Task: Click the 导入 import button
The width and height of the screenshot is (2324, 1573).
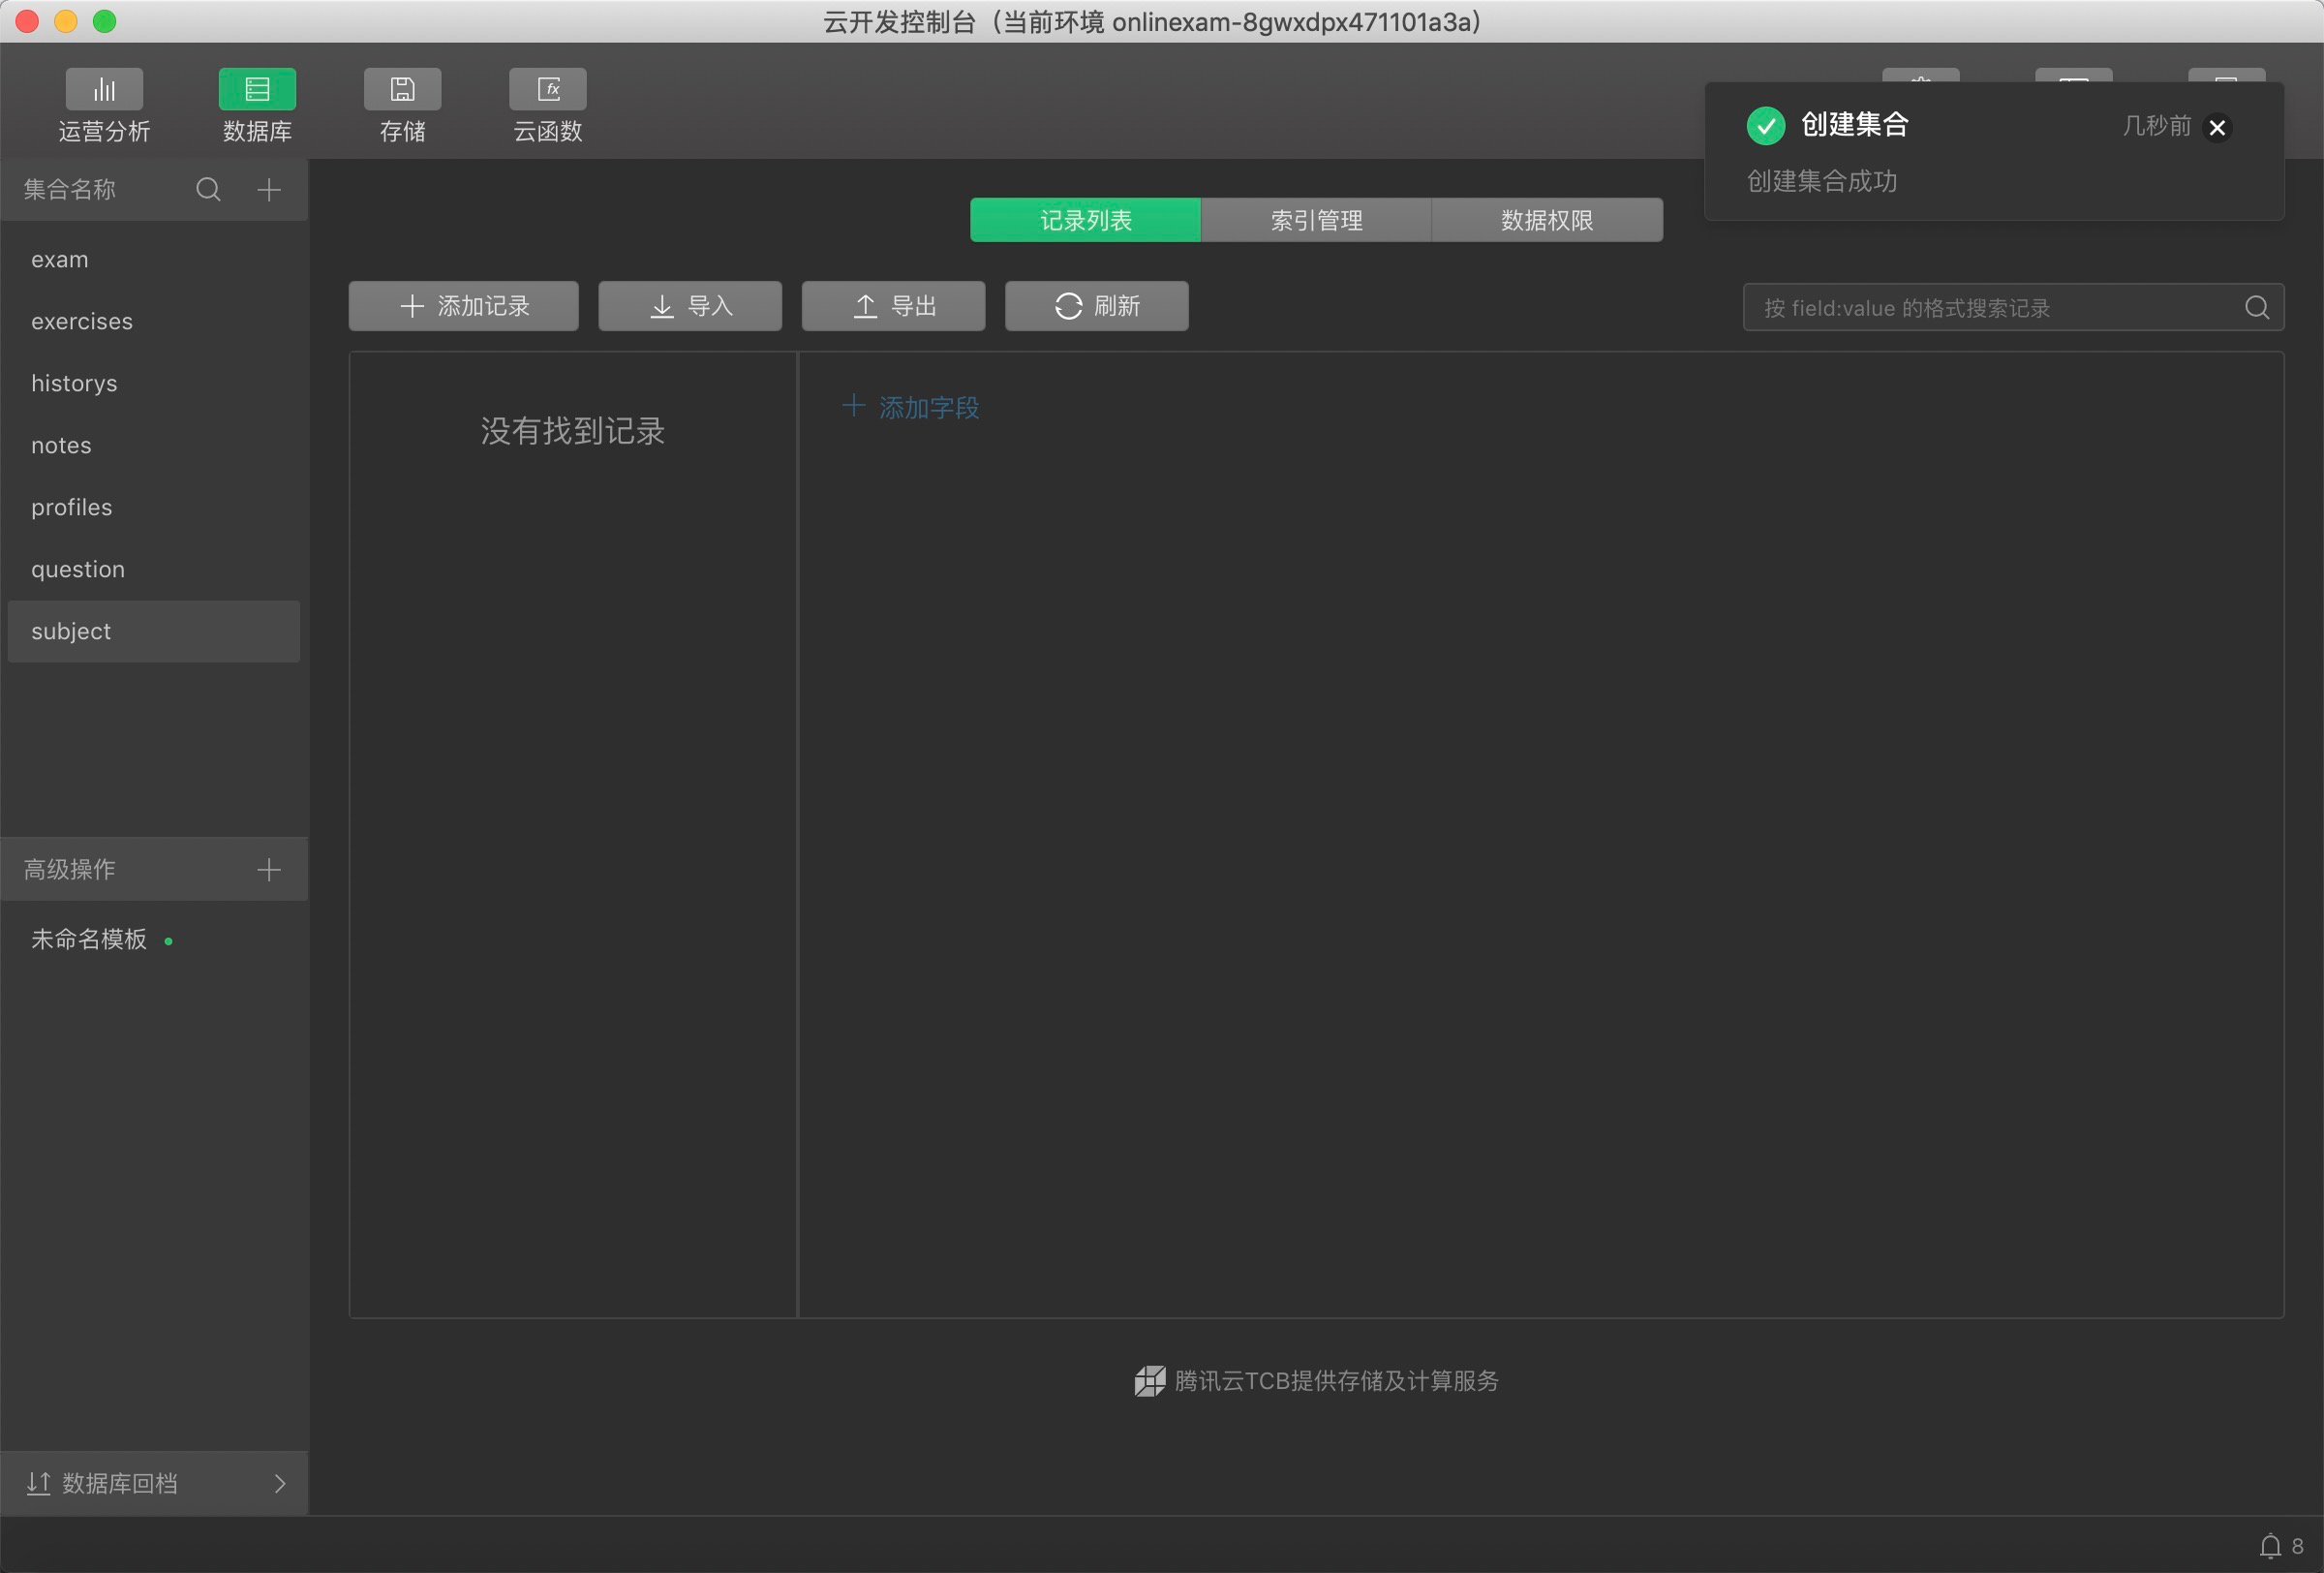Action: 690,306
